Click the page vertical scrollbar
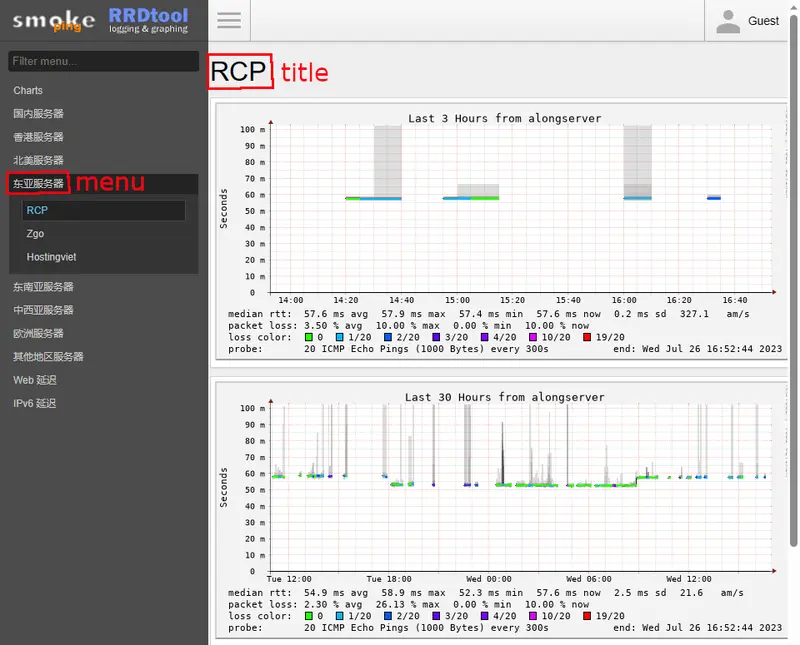Screen dimensions: 800x645 pos(794,300)
